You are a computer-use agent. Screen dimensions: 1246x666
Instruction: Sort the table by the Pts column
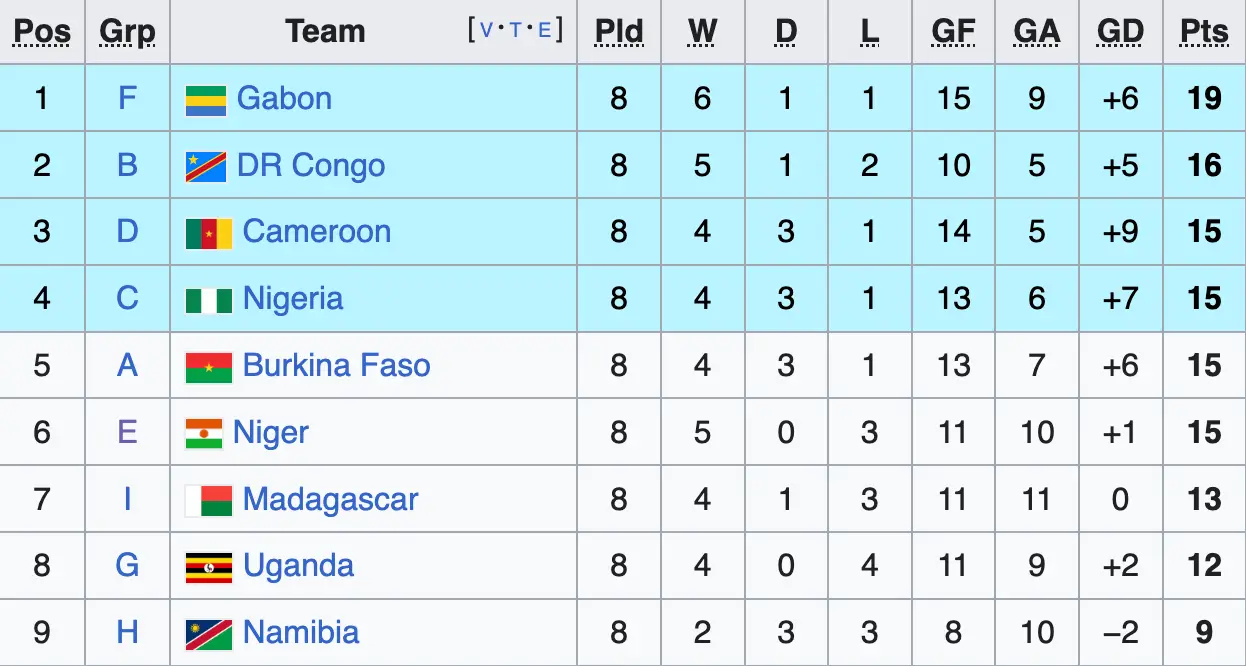tap(1204, 31)
